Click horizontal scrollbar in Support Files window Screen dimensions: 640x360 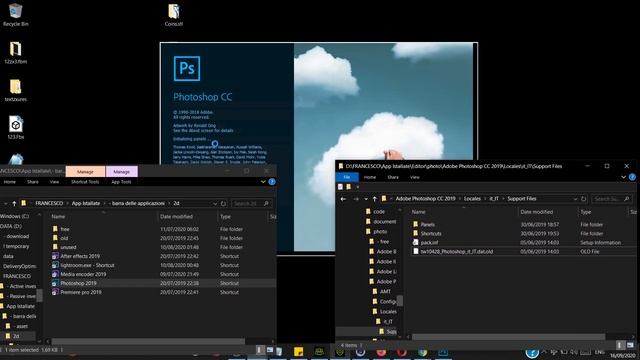(508, 337)
